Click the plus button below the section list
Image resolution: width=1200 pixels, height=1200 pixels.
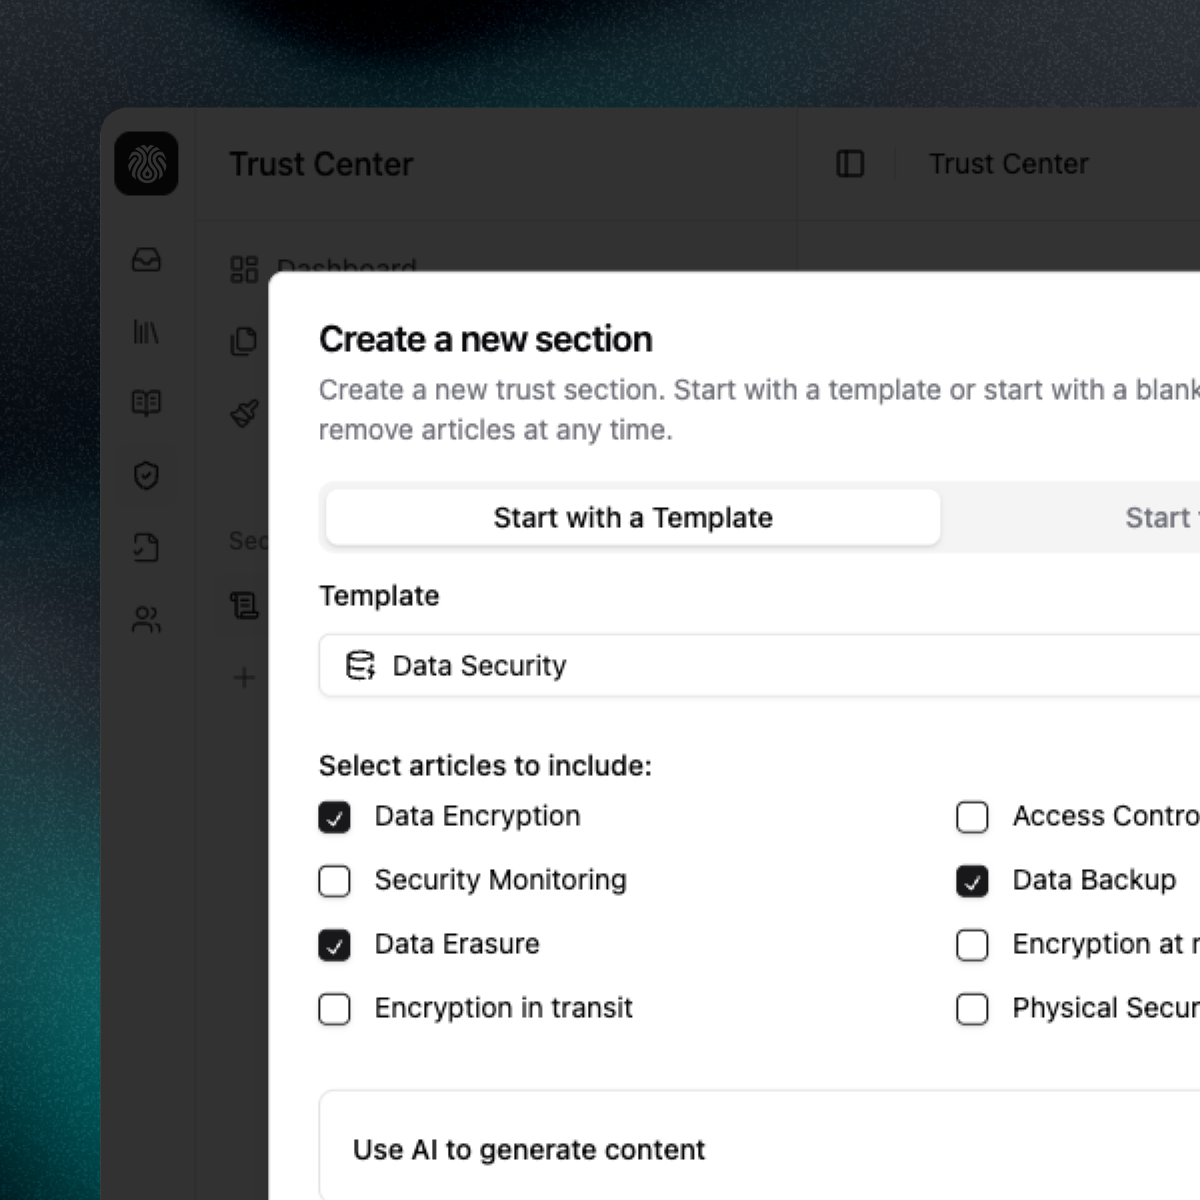243,678
